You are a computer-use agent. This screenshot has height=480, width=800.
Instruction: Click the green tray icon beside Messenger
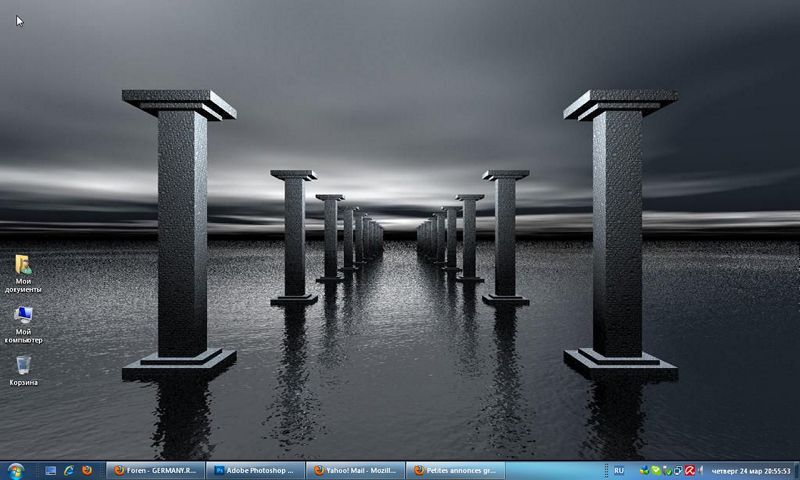coord(656,470)
